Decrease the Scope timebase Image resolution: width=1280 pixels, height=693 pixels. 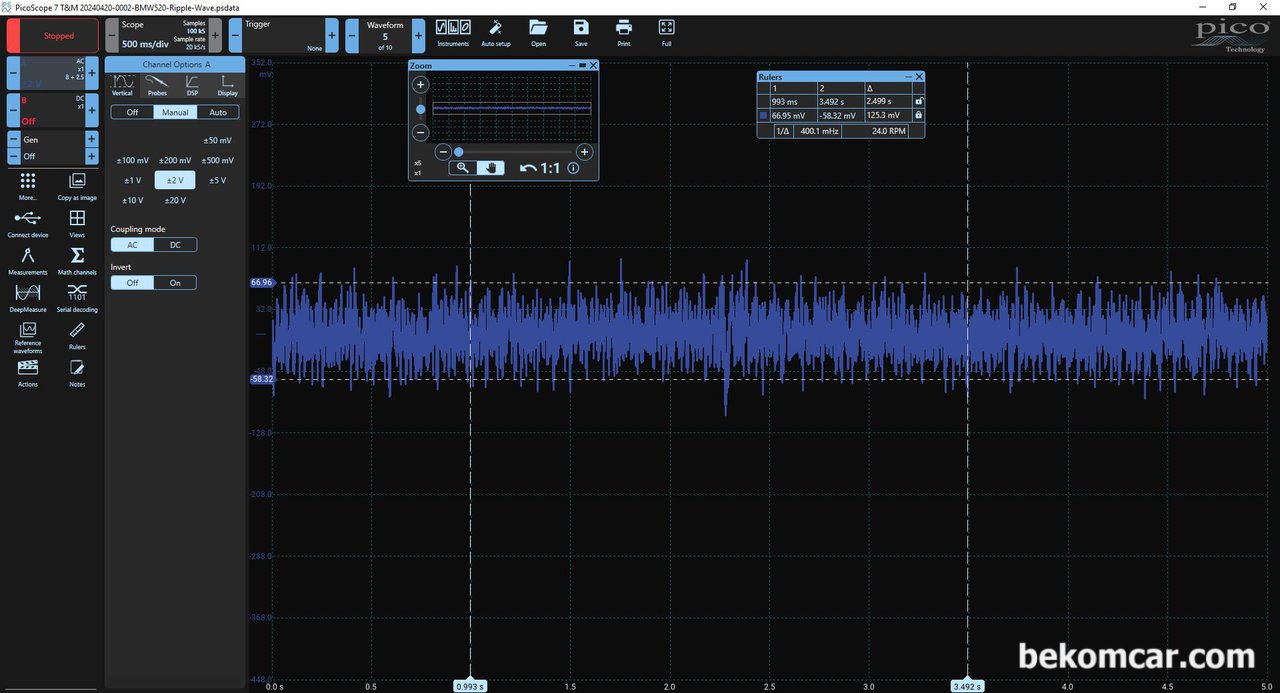pos(112,36)
